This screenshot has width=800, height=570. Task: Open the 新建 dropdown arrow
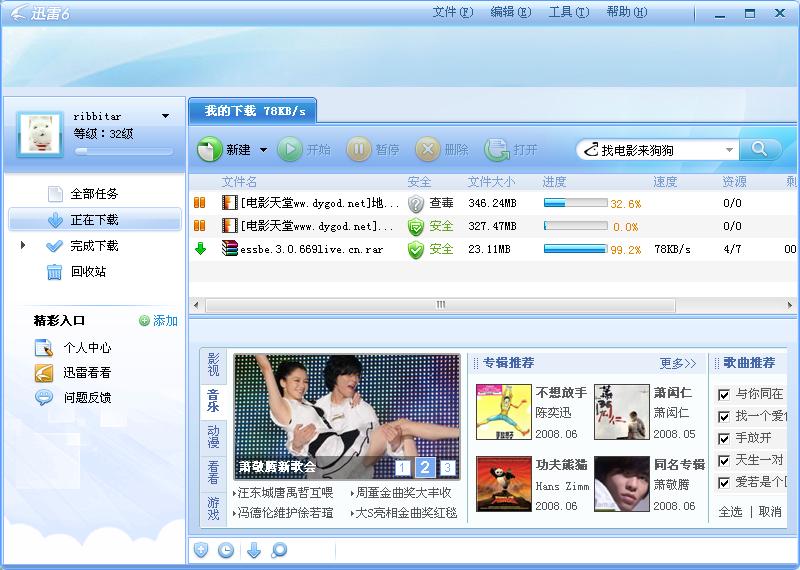[263, 150]
